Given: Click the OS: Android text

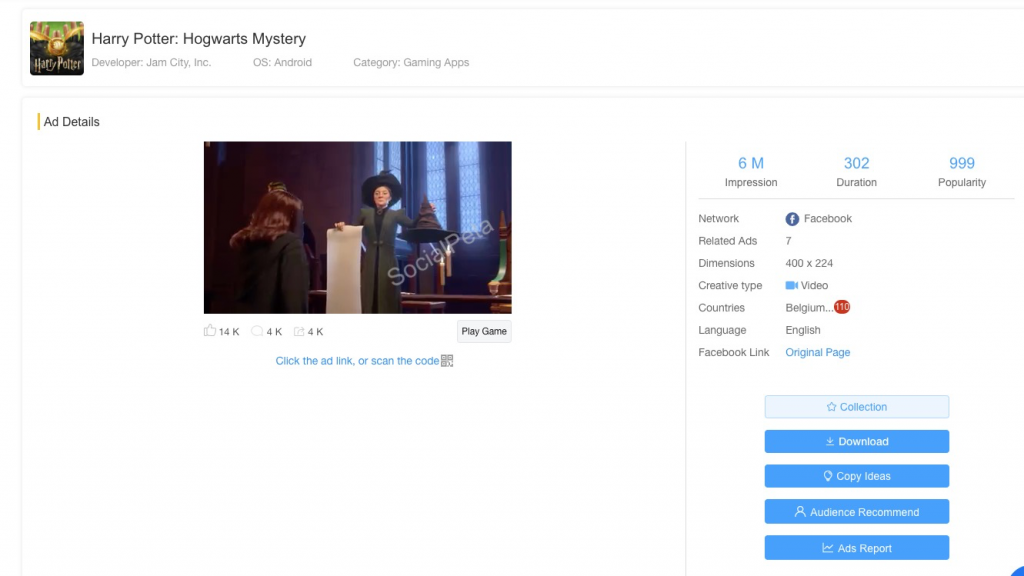Looking at the screenshot, I should pos(282,62).
